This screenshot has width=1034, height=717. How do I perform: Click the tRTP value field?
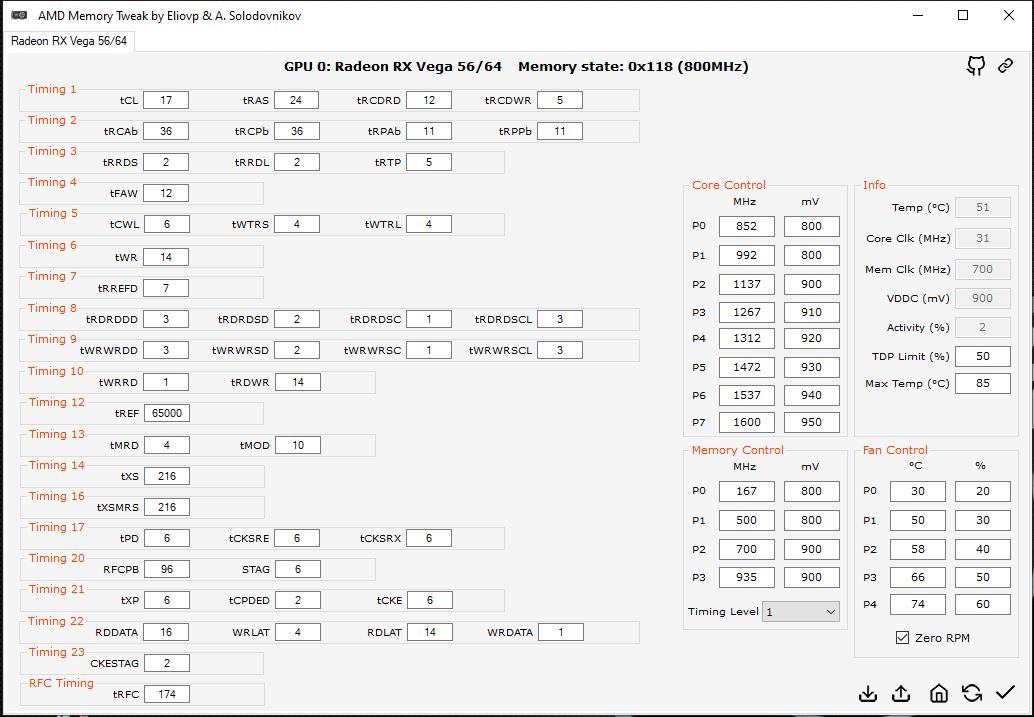pos(429,162)
